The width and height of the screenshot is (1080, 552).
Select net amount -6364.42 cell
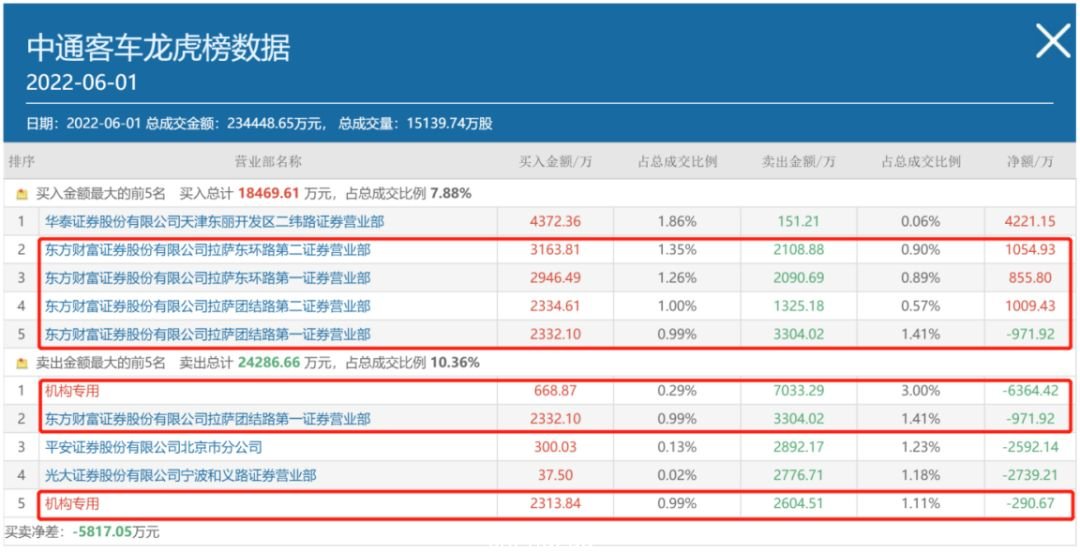[1030, 391]
